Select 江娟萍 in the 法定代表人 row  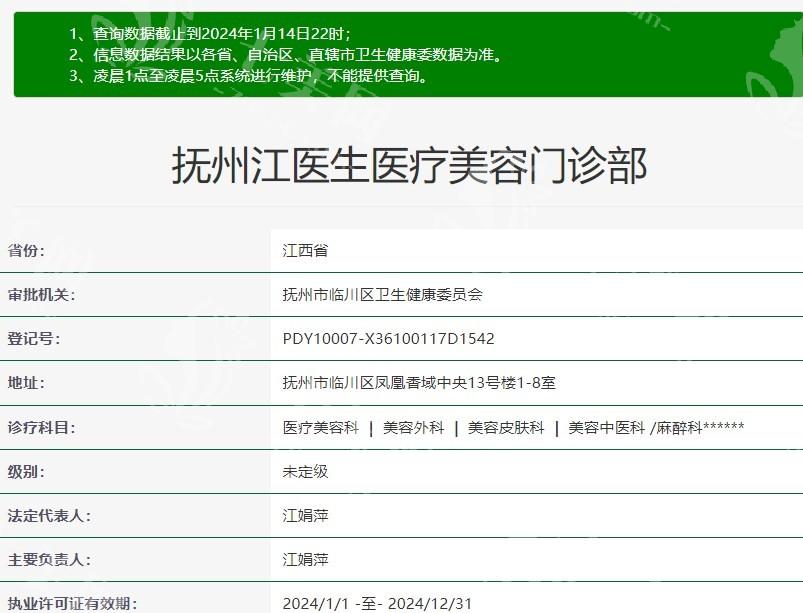click(305, 516)
